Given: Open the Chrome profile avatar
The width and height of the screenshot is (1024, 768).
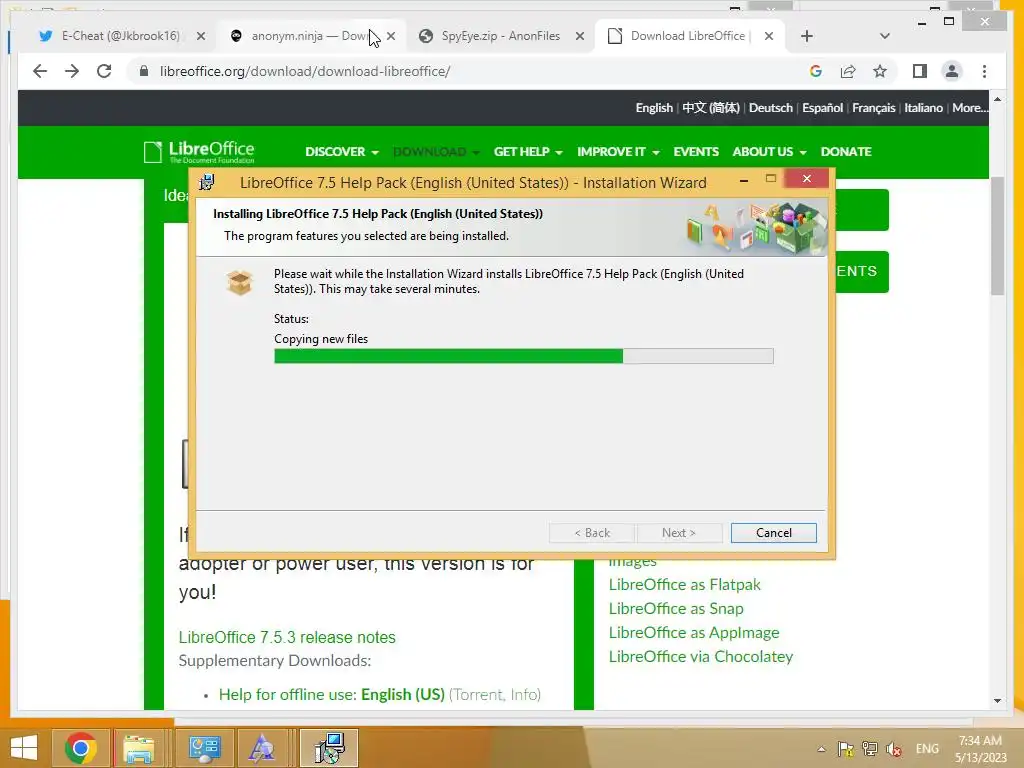Looking at the screenshot, I should coord(952,71).
